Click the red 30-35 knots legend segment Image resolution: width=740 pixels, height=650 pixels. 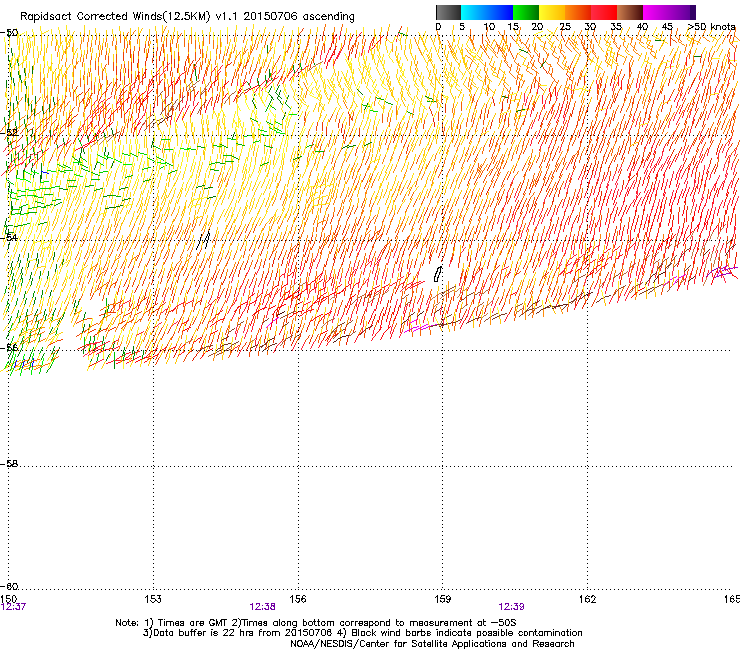pos(604,12)
